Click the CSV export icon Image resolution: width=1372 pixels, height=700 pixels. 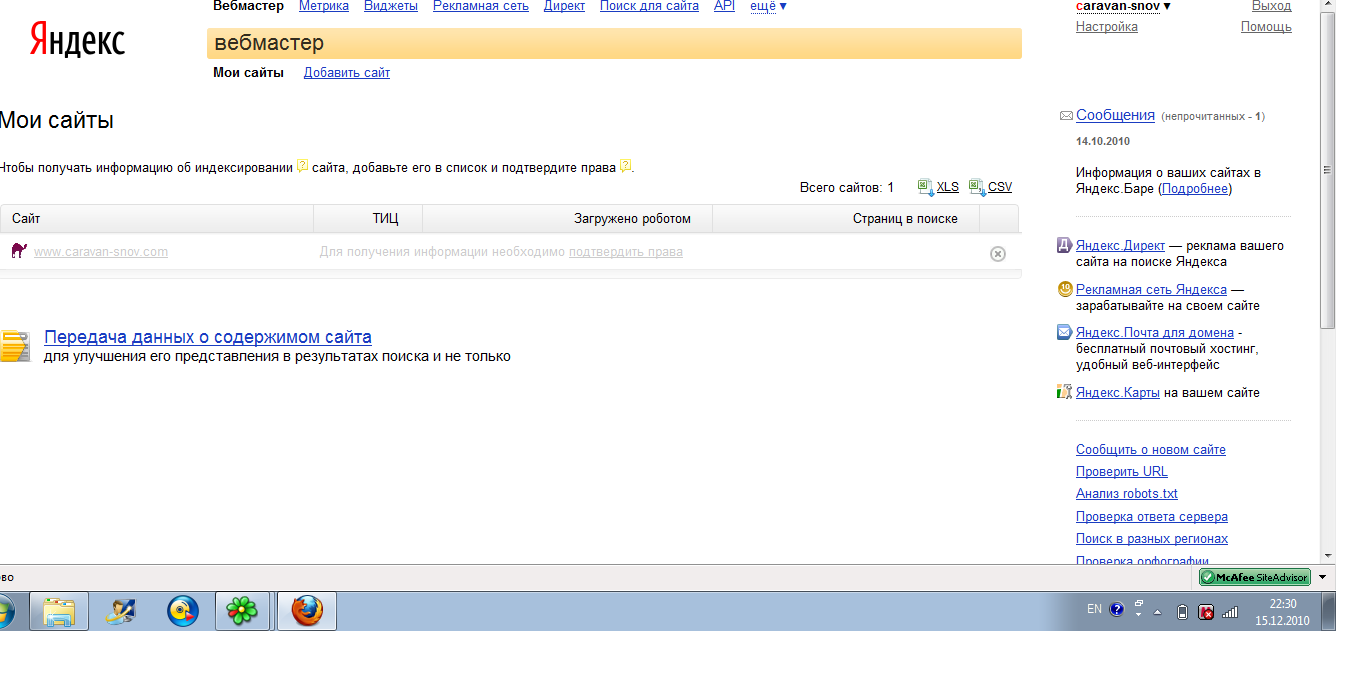(x=977, y=187)
